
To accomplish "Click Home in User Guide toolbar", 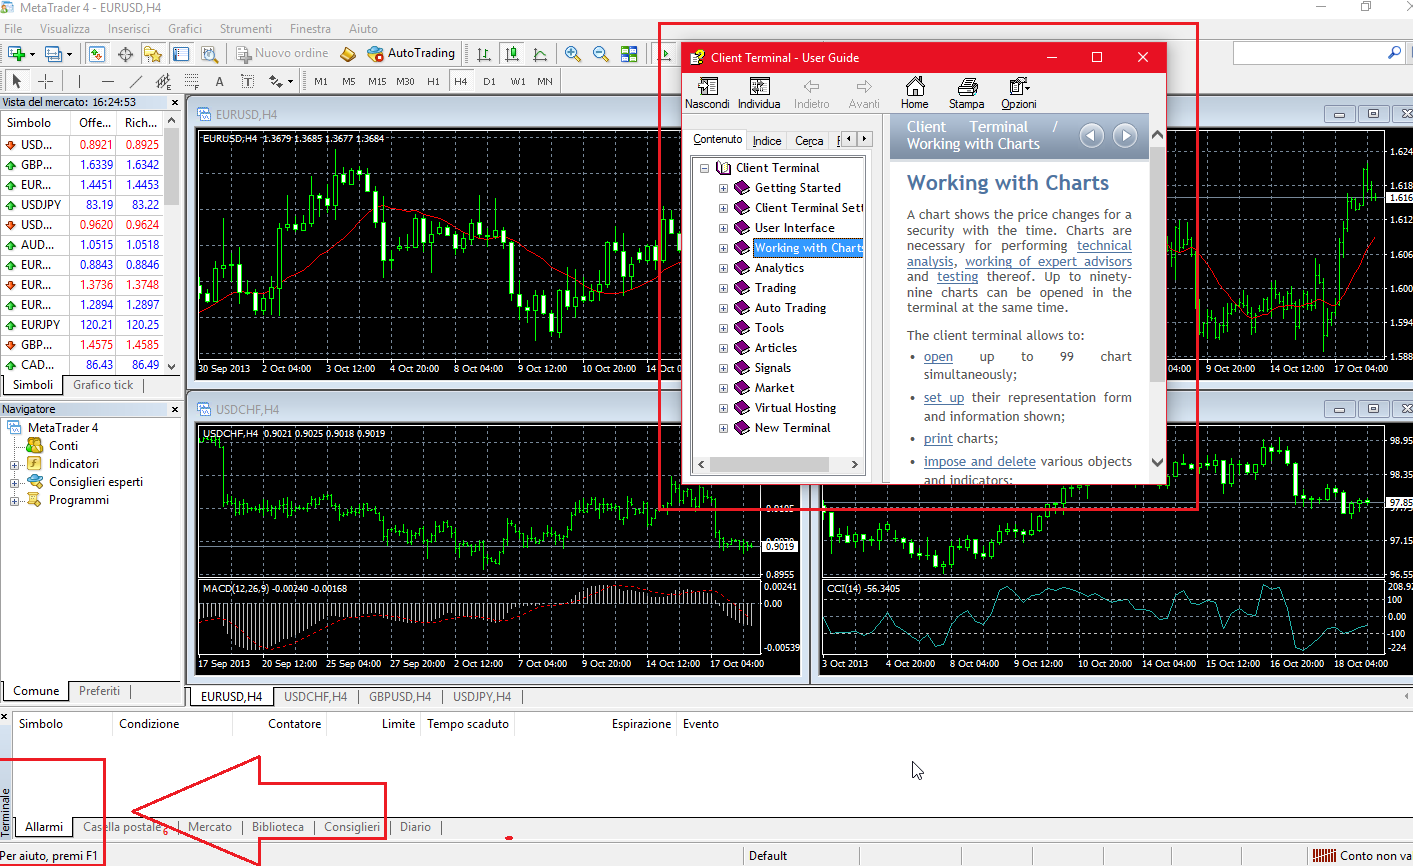I will pos(914,93).
